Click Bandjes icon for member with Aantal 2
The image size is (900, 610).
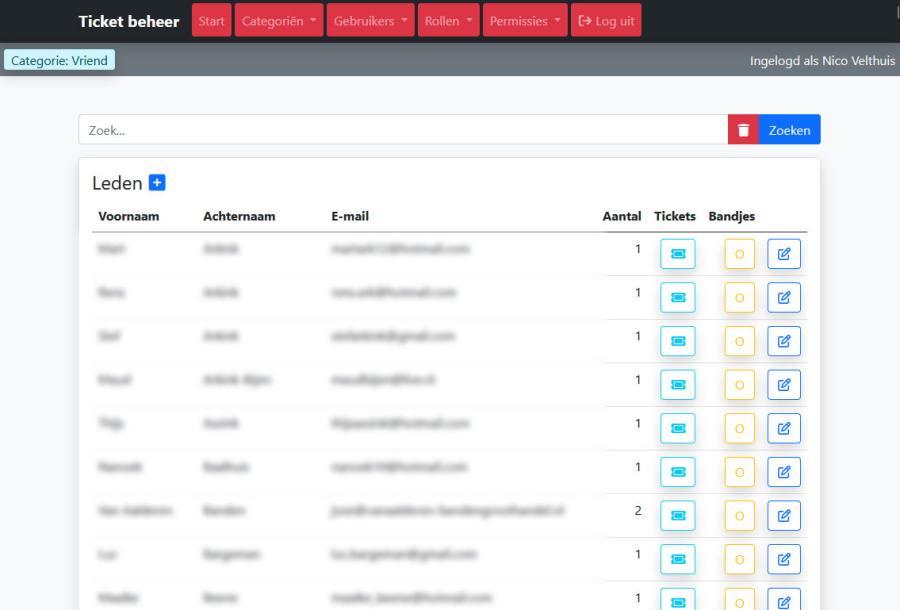pos(739,516)
